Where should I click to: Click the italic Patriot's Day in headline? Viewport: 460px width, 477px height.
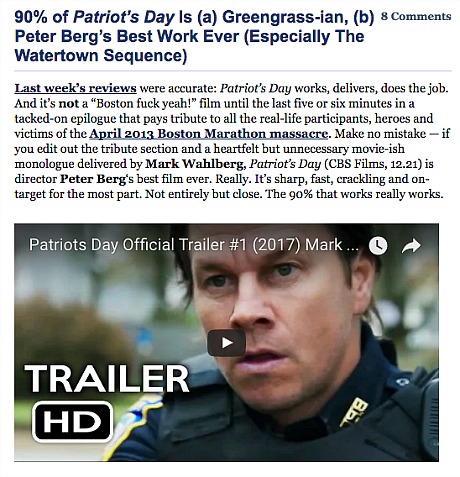click(x=124, y=17)
